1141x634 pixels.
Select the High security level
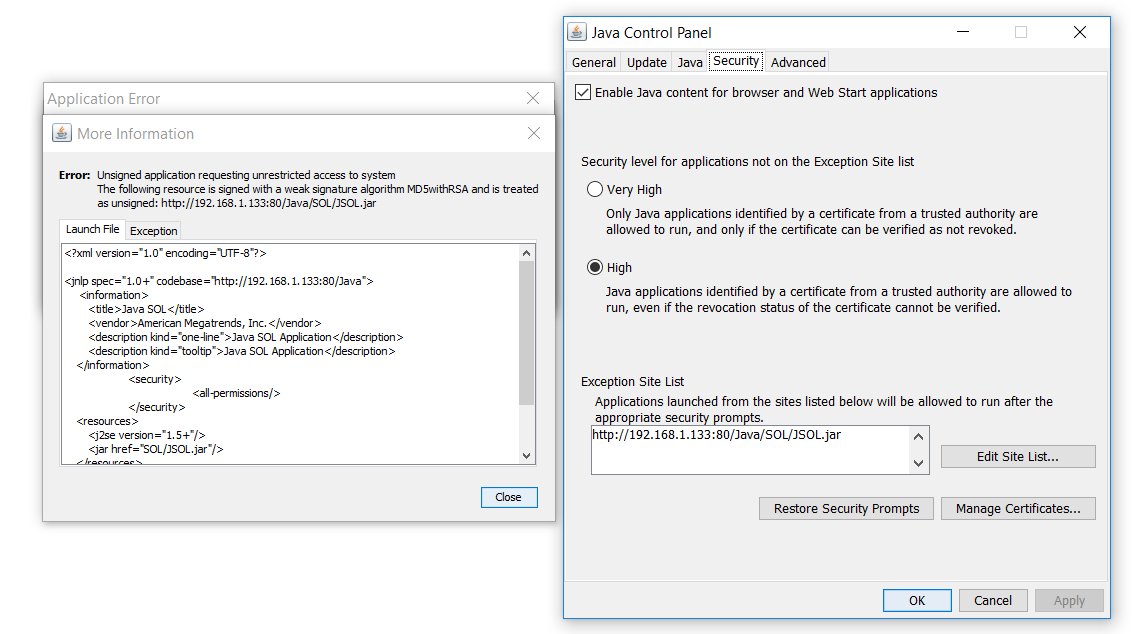(x=595, y=267)
